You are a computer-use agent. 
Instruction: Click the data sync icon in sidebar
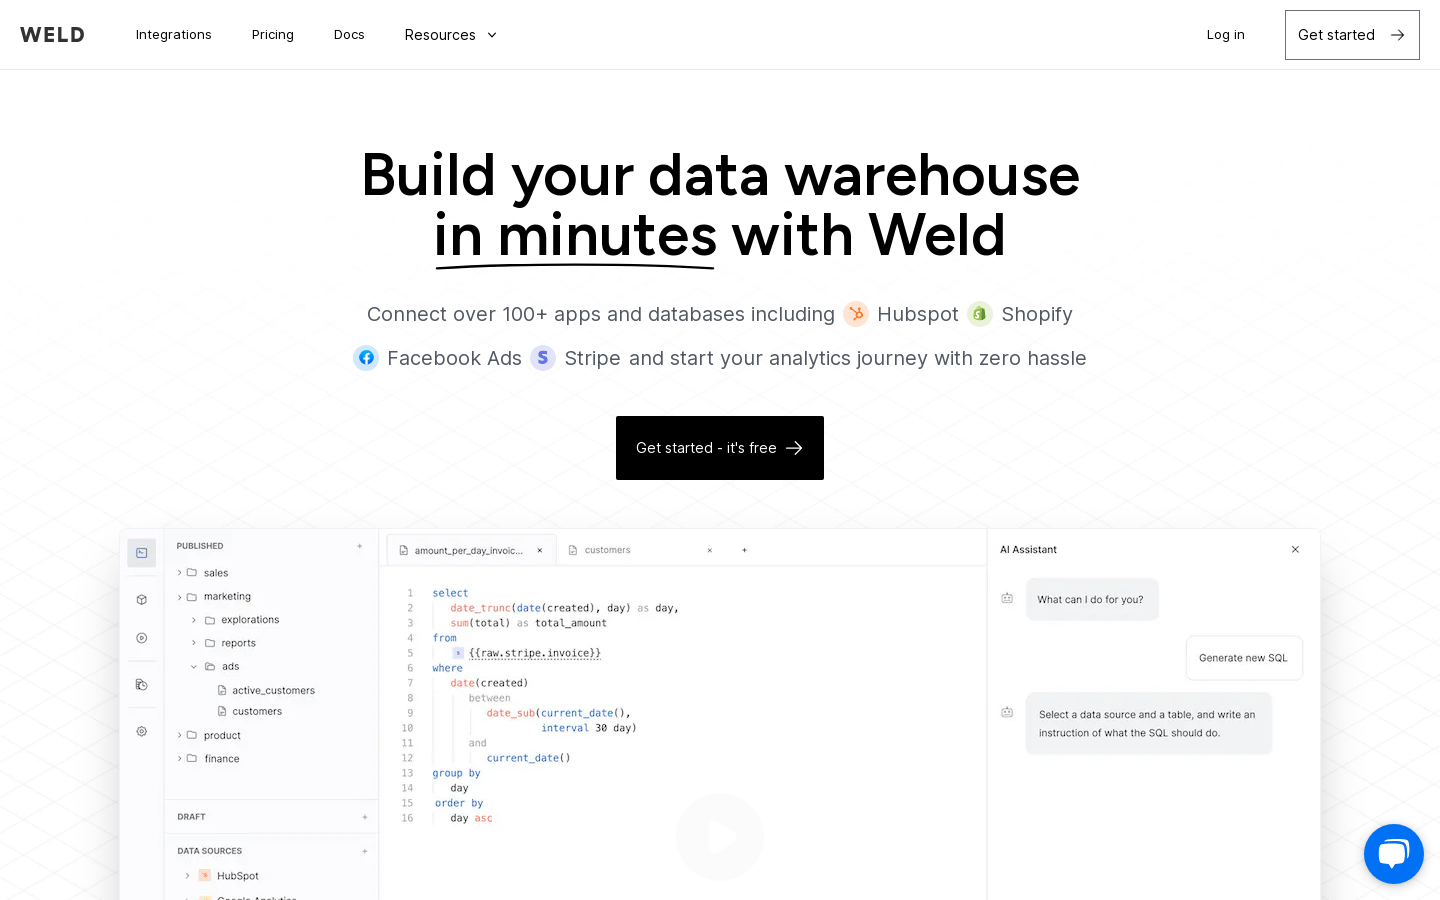142,685
